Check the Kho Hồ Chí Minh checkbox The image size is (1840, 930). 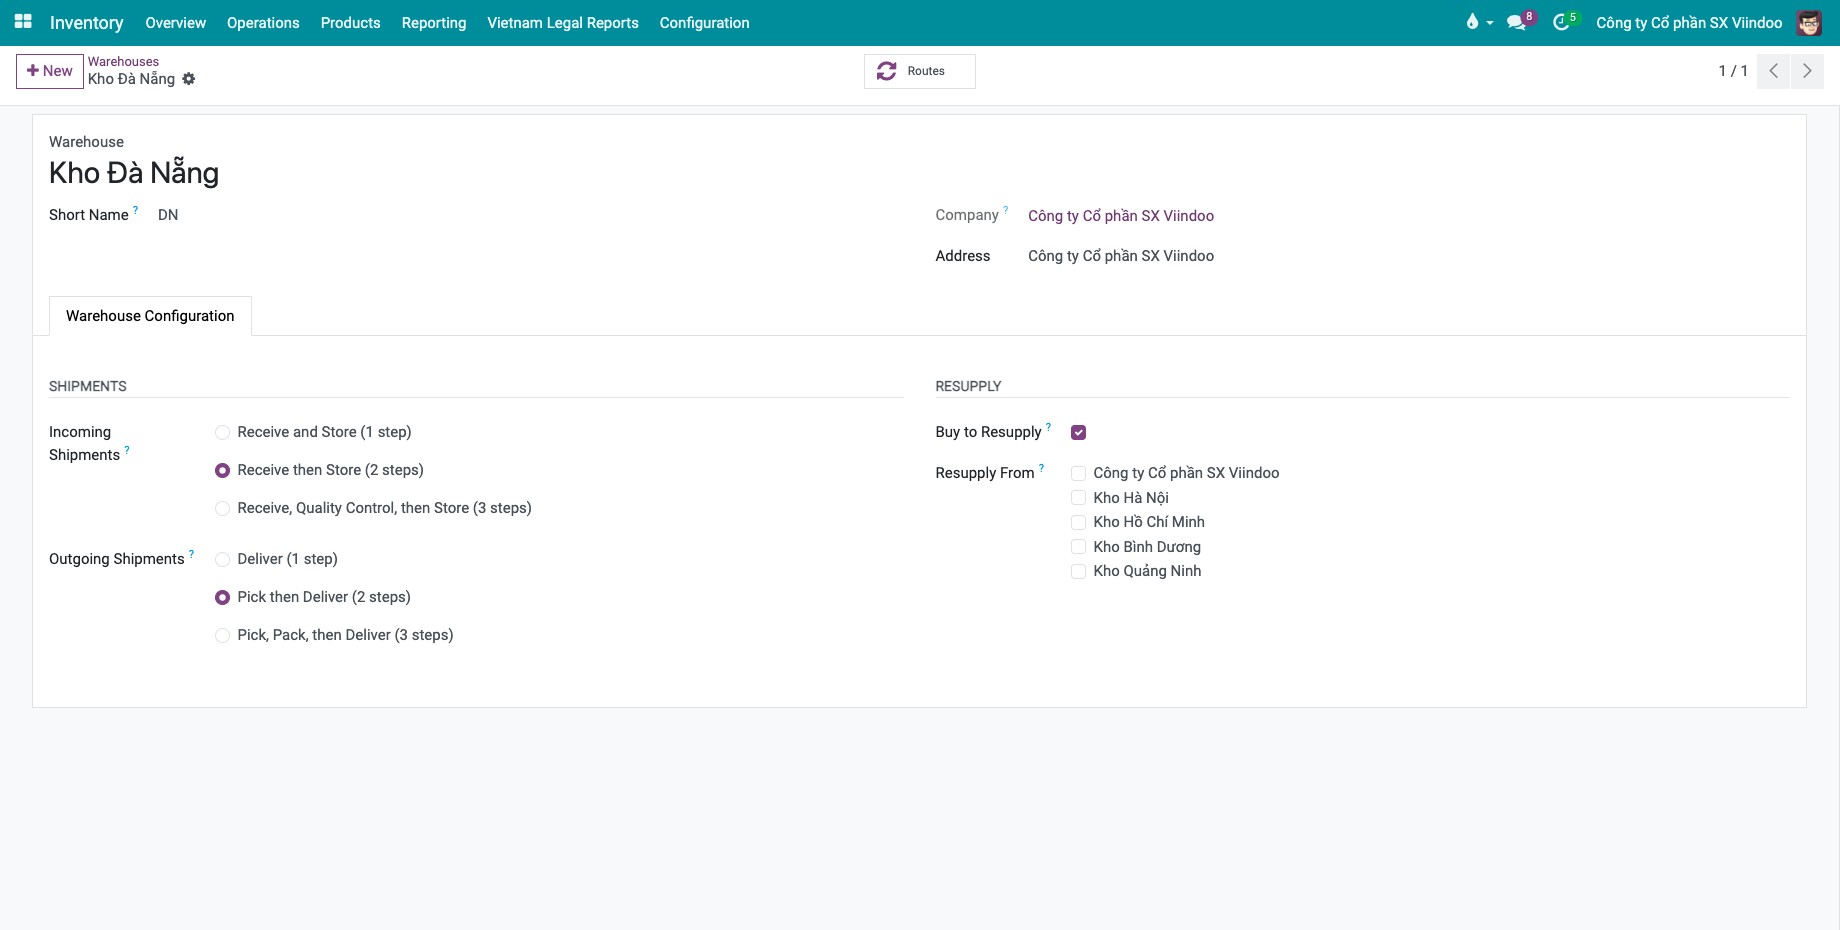[1078, 522]
